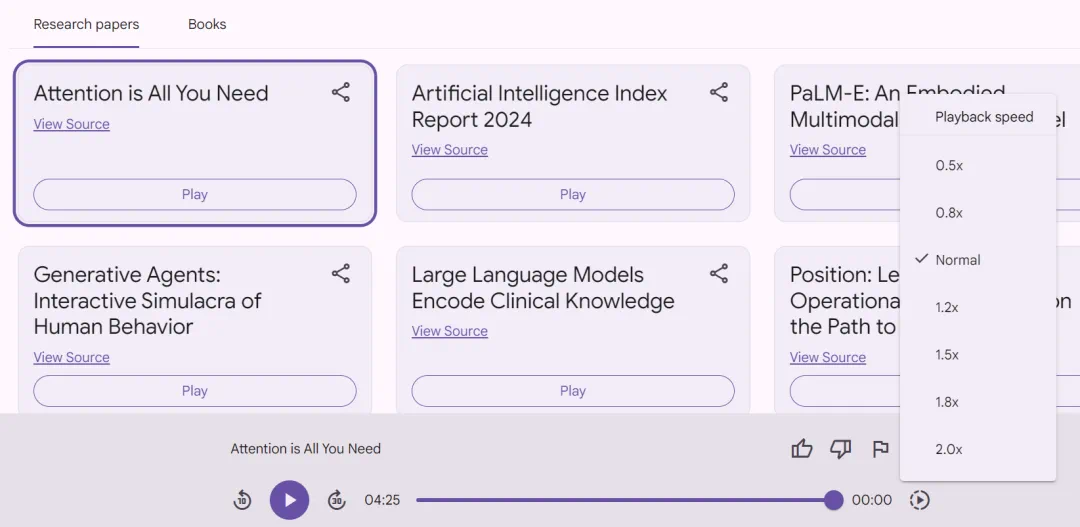Rewind 10 seconds

pos(242,500)
